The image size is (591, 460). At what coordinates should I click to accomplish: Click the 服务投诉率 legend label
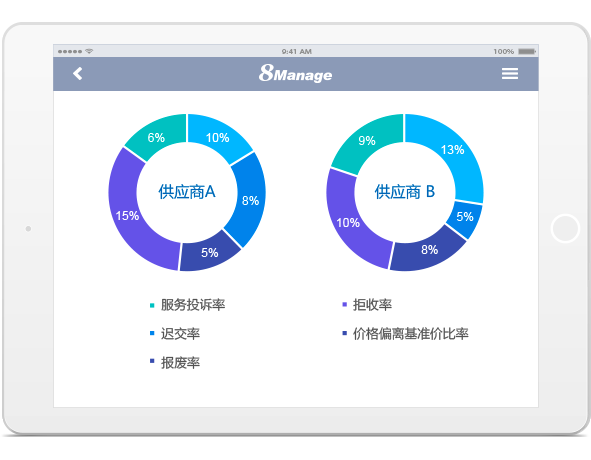click(193, 305)
